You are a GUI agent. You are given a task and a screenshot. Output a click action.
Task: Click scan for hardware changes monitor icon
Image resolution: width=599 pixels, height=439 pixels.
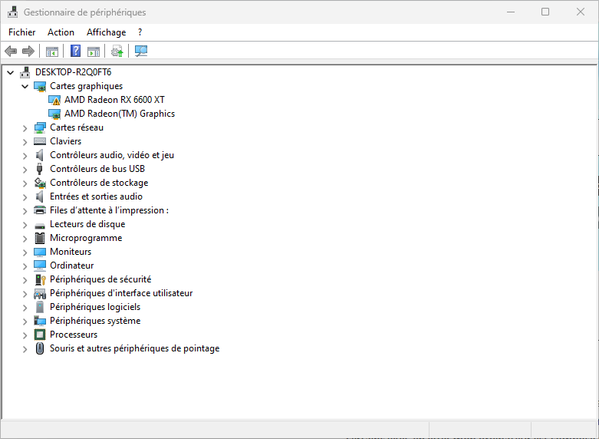(141, 51)
